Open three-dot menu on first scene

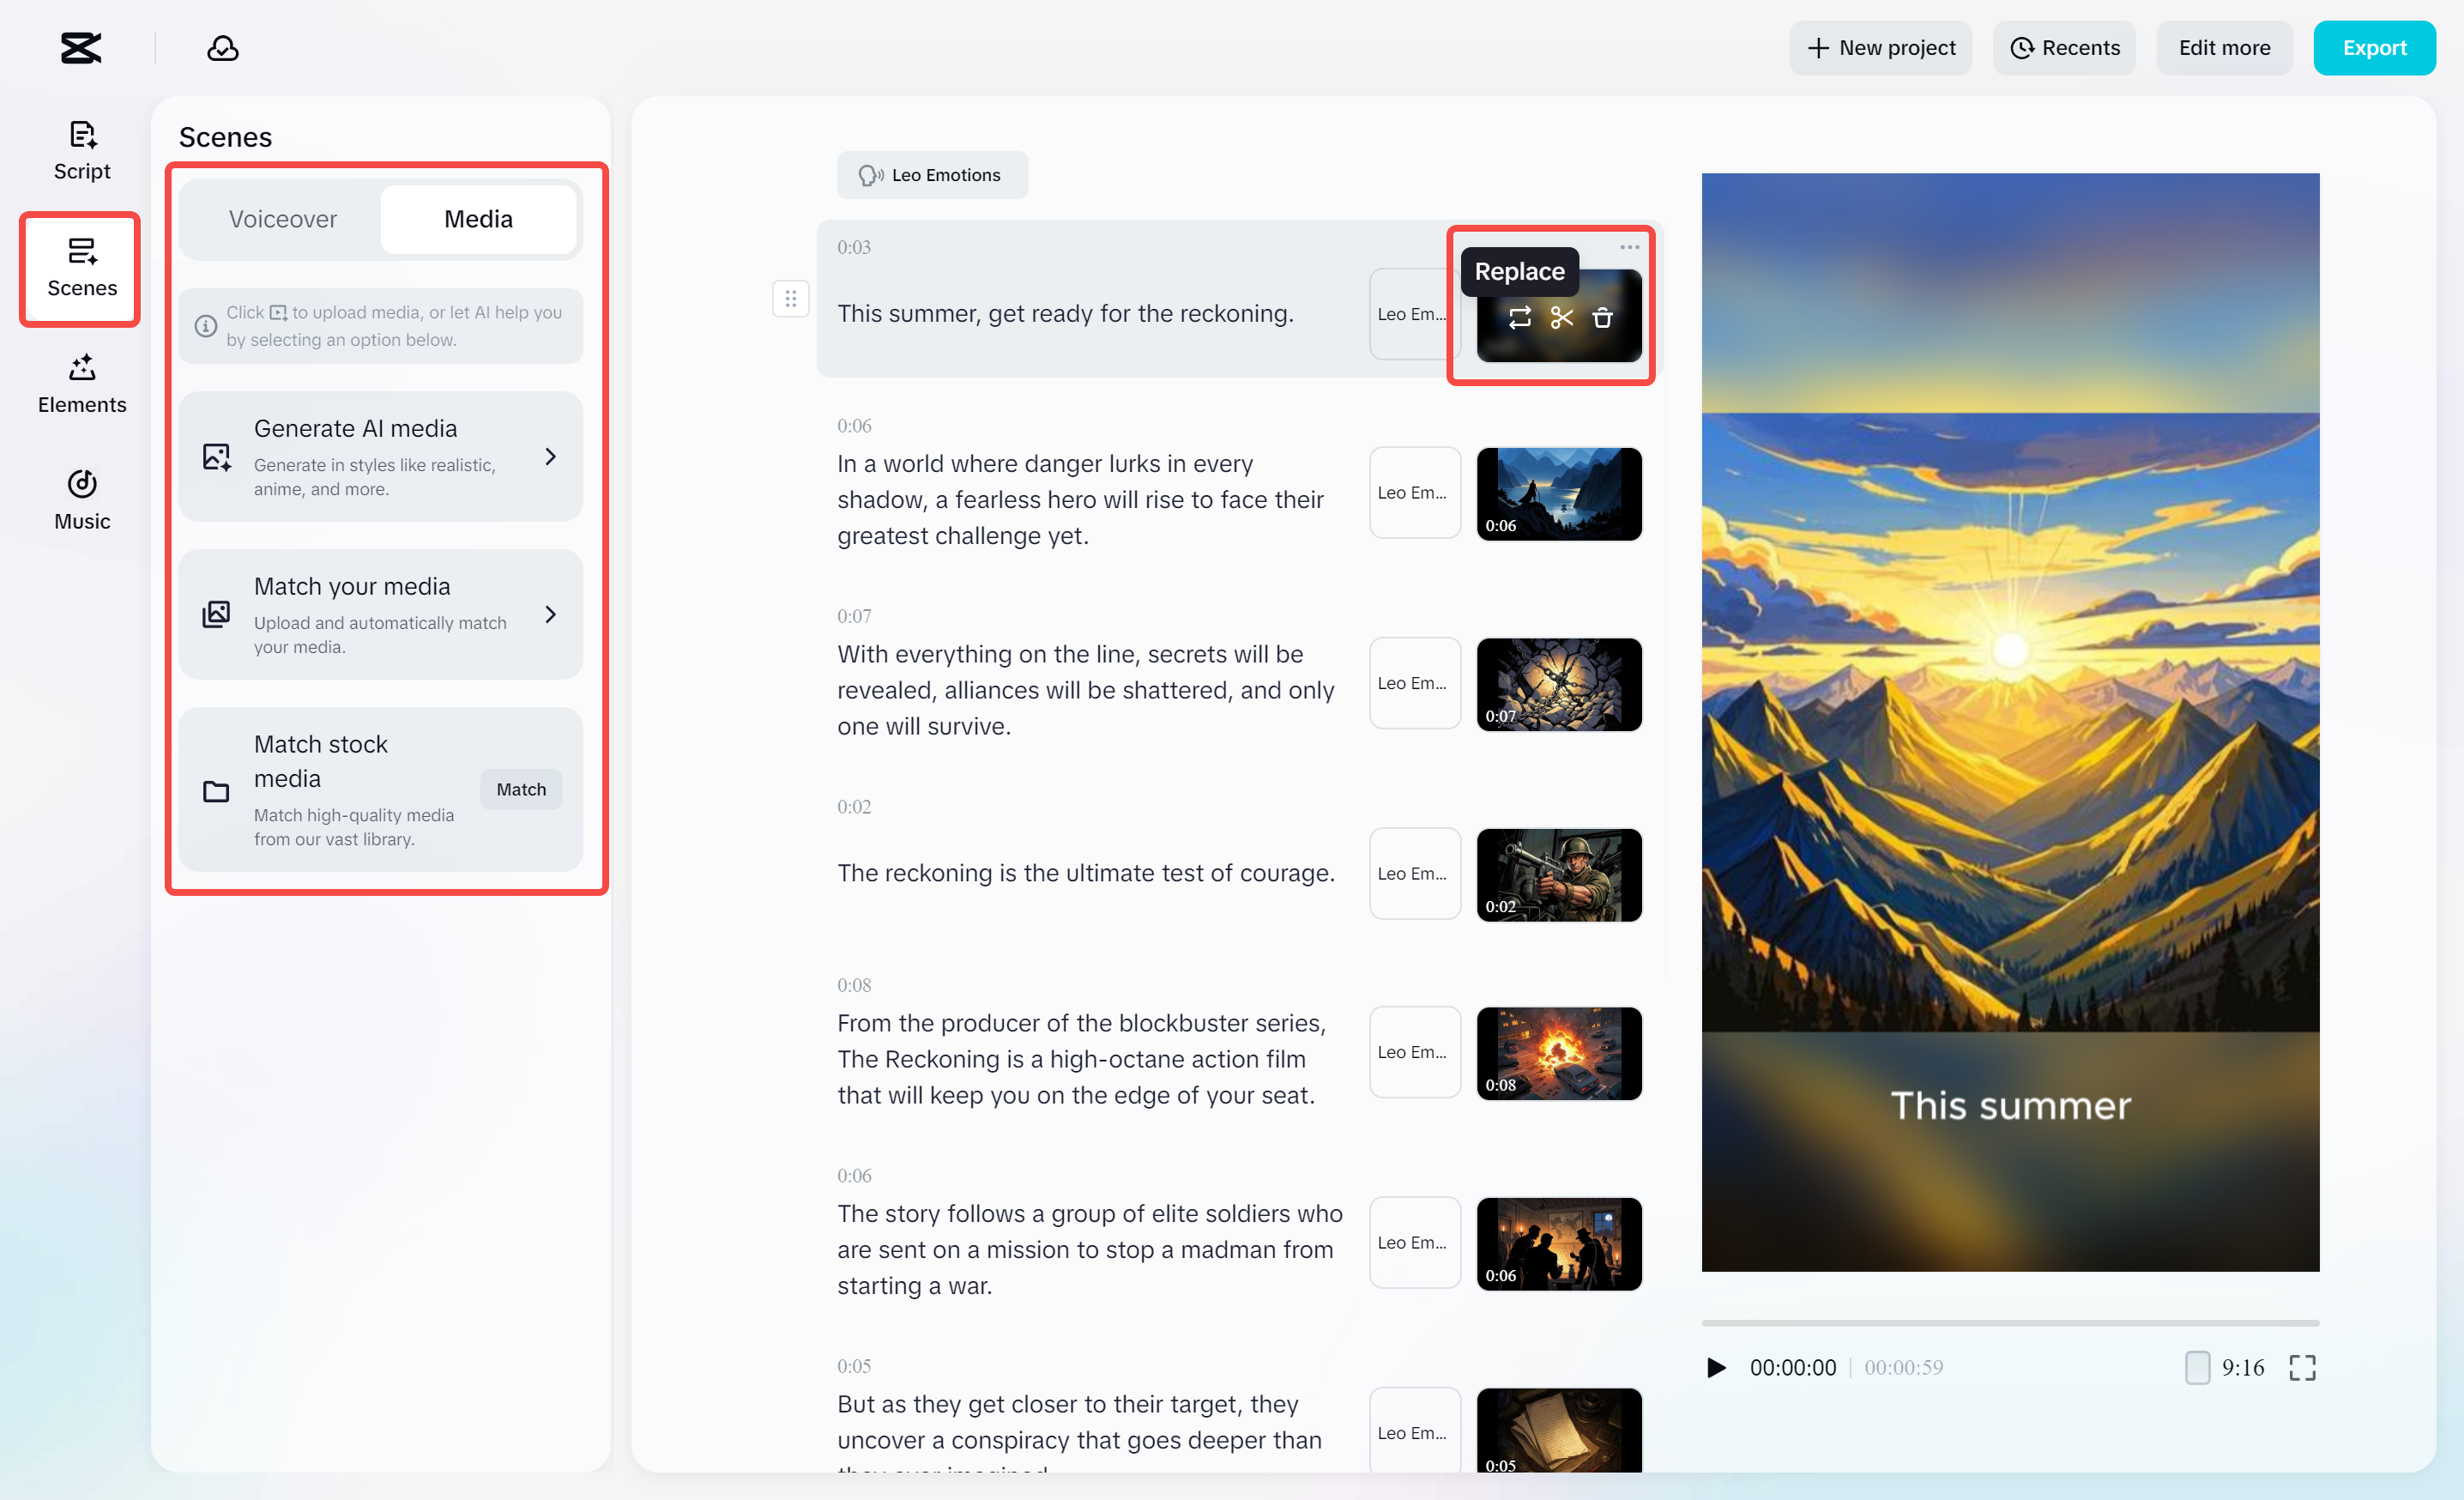(x=1629, y=247)
